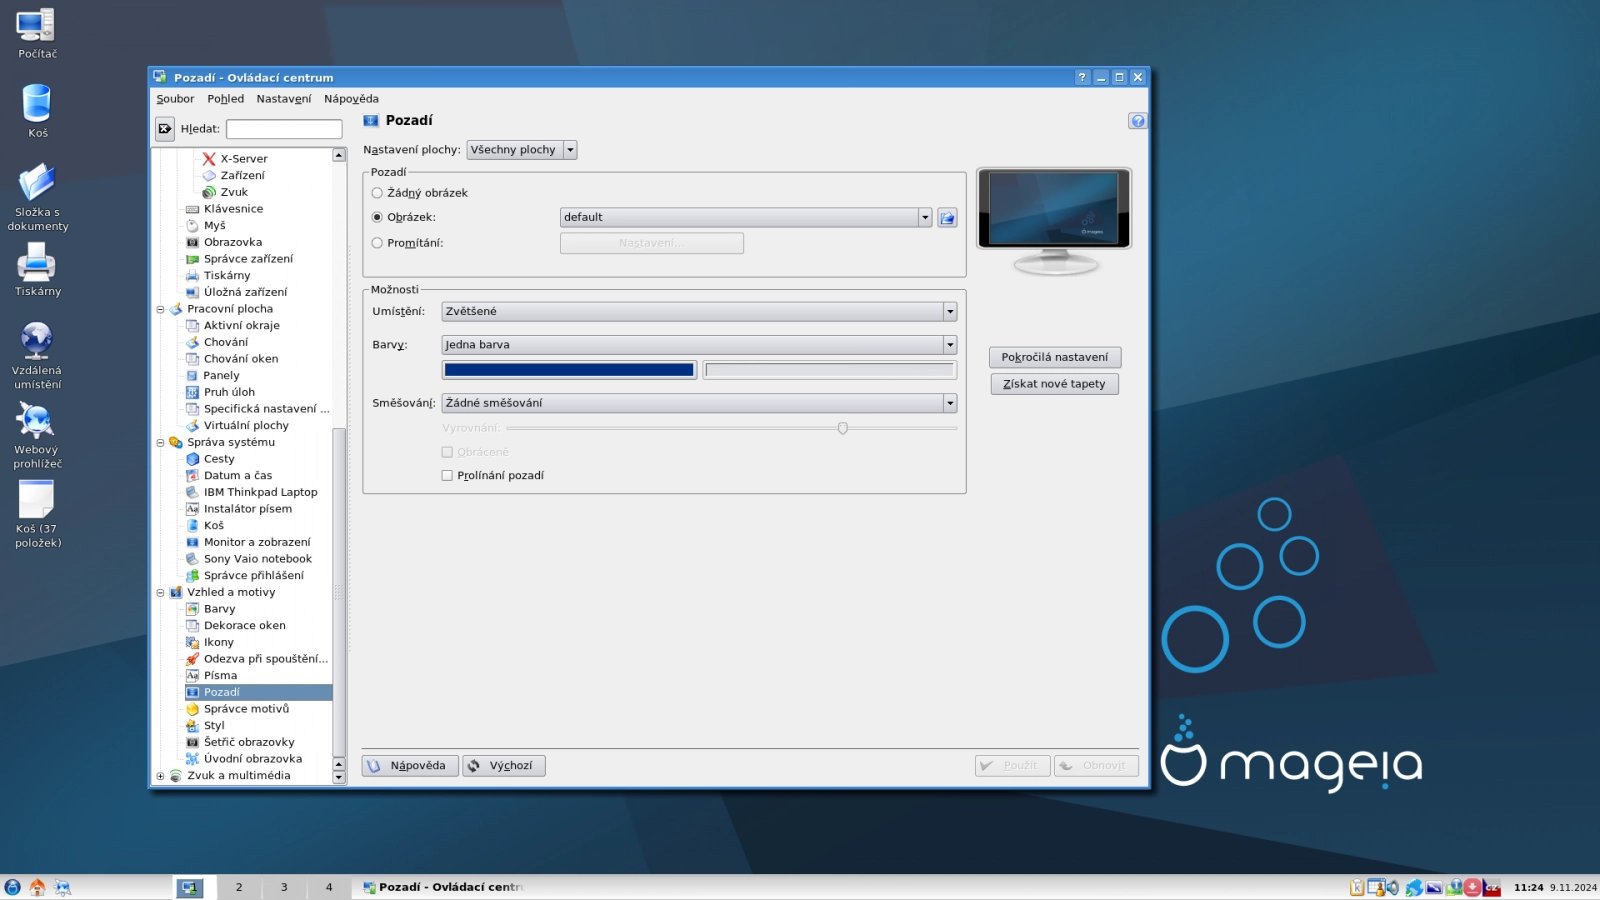Select Virtuální plochy tree item
This screenshot has width=1600, height=900.
[246, 426]
